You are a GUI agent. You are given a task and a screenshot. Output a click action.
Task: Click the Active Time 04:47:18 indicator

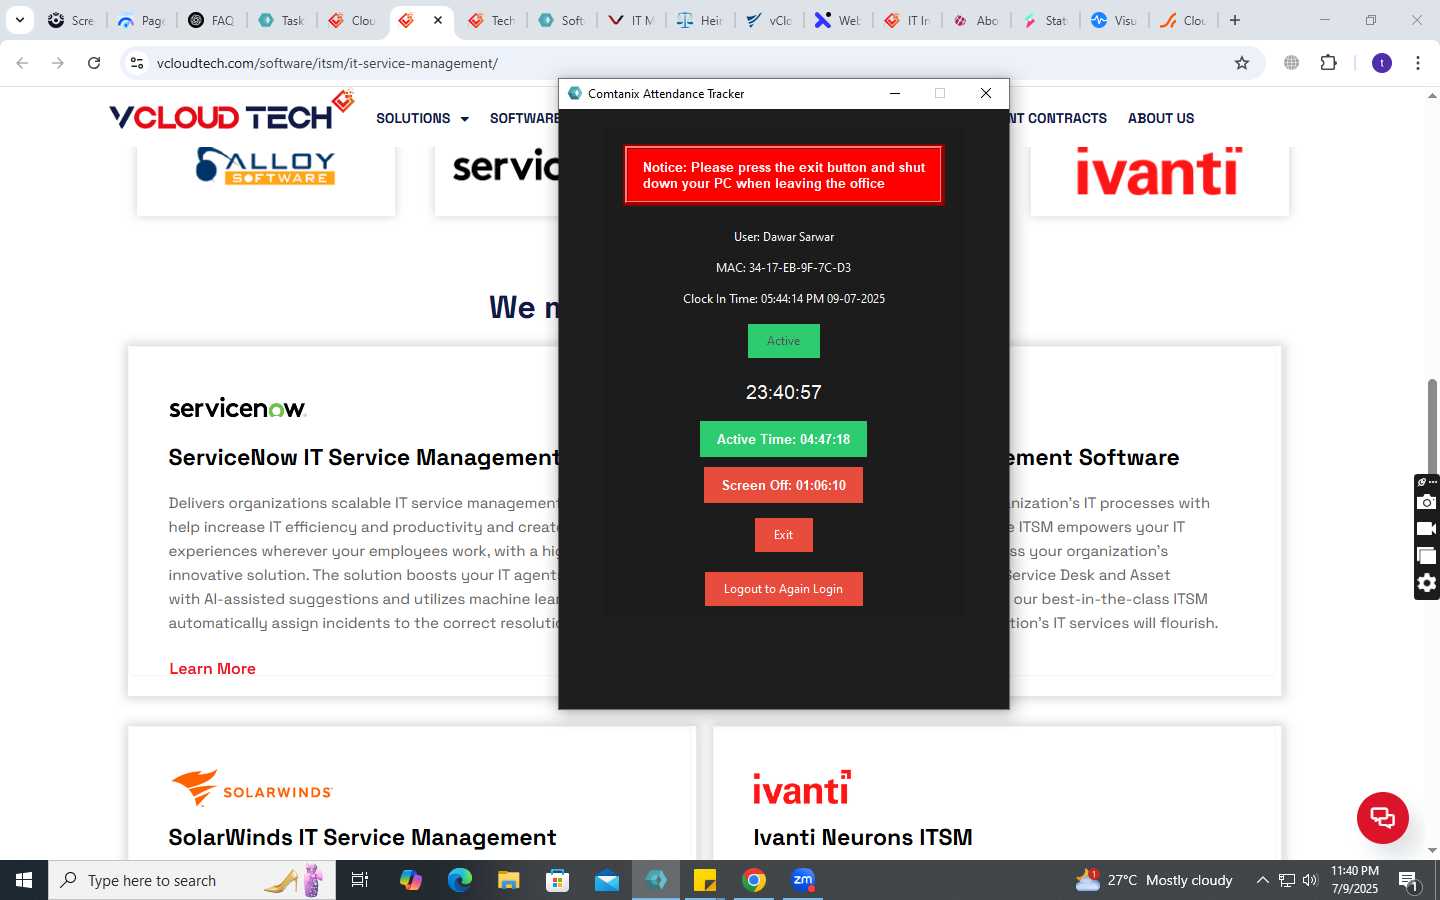tap(783, 439)
